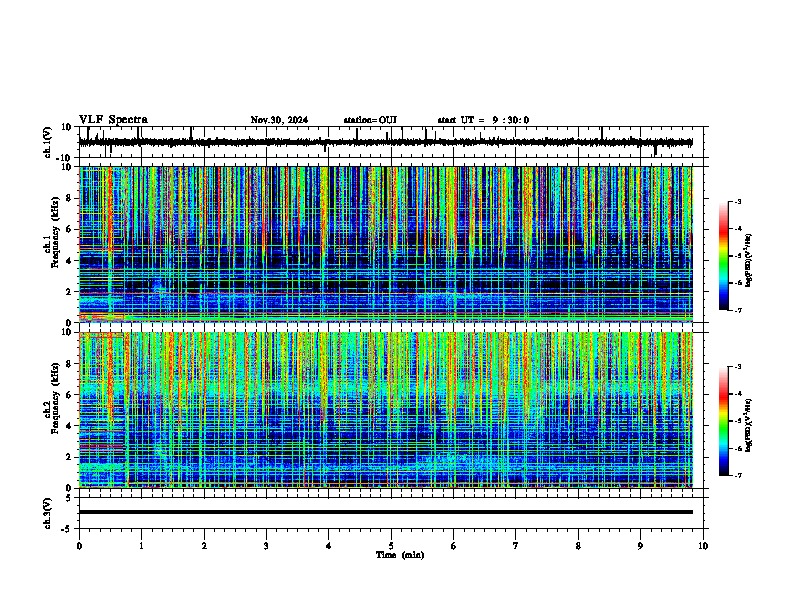Image resolution: width=792 pixels, height=612 pixels.
Task: Click time axis tick label "6"
Action: [x=454, y=546]
